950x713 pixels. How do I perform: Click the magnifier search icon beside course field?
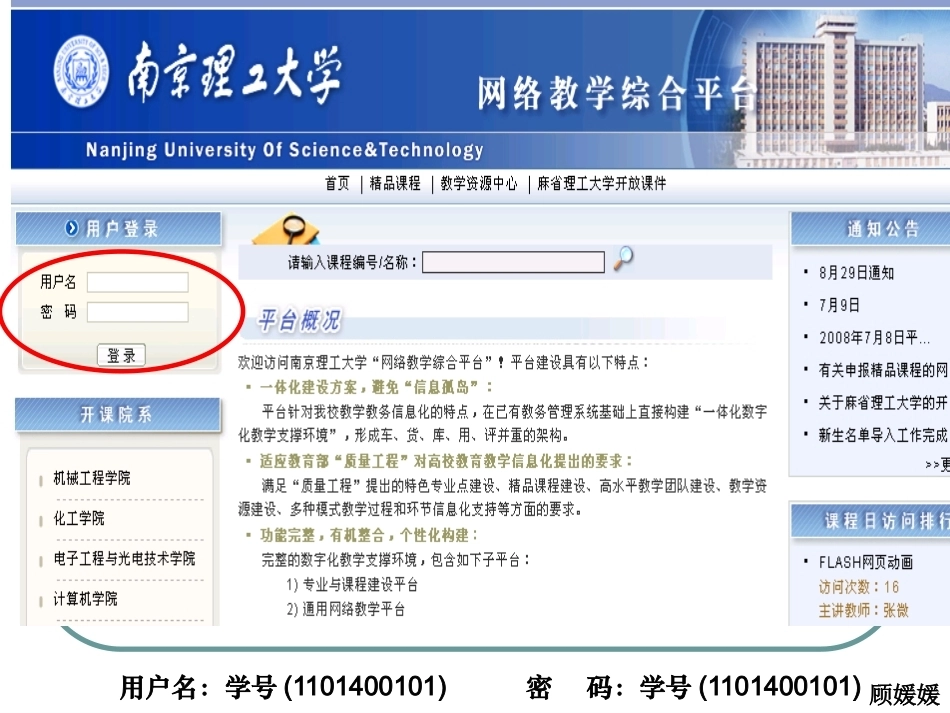(623, 258)
